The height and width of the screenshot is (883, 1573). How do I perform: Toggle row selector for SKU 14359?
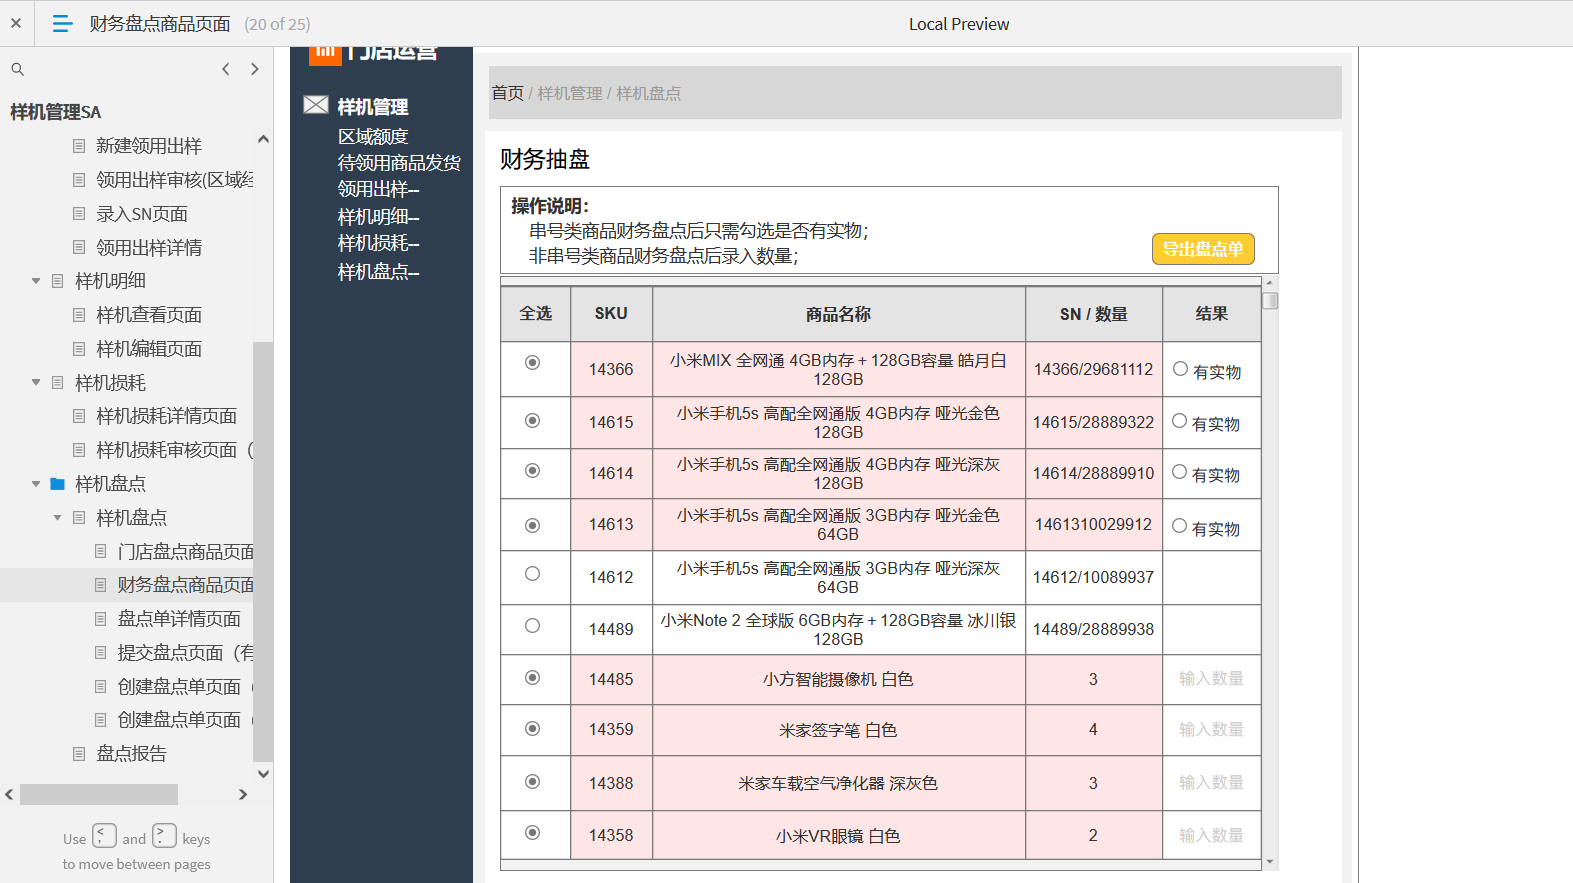click(533, 729)
